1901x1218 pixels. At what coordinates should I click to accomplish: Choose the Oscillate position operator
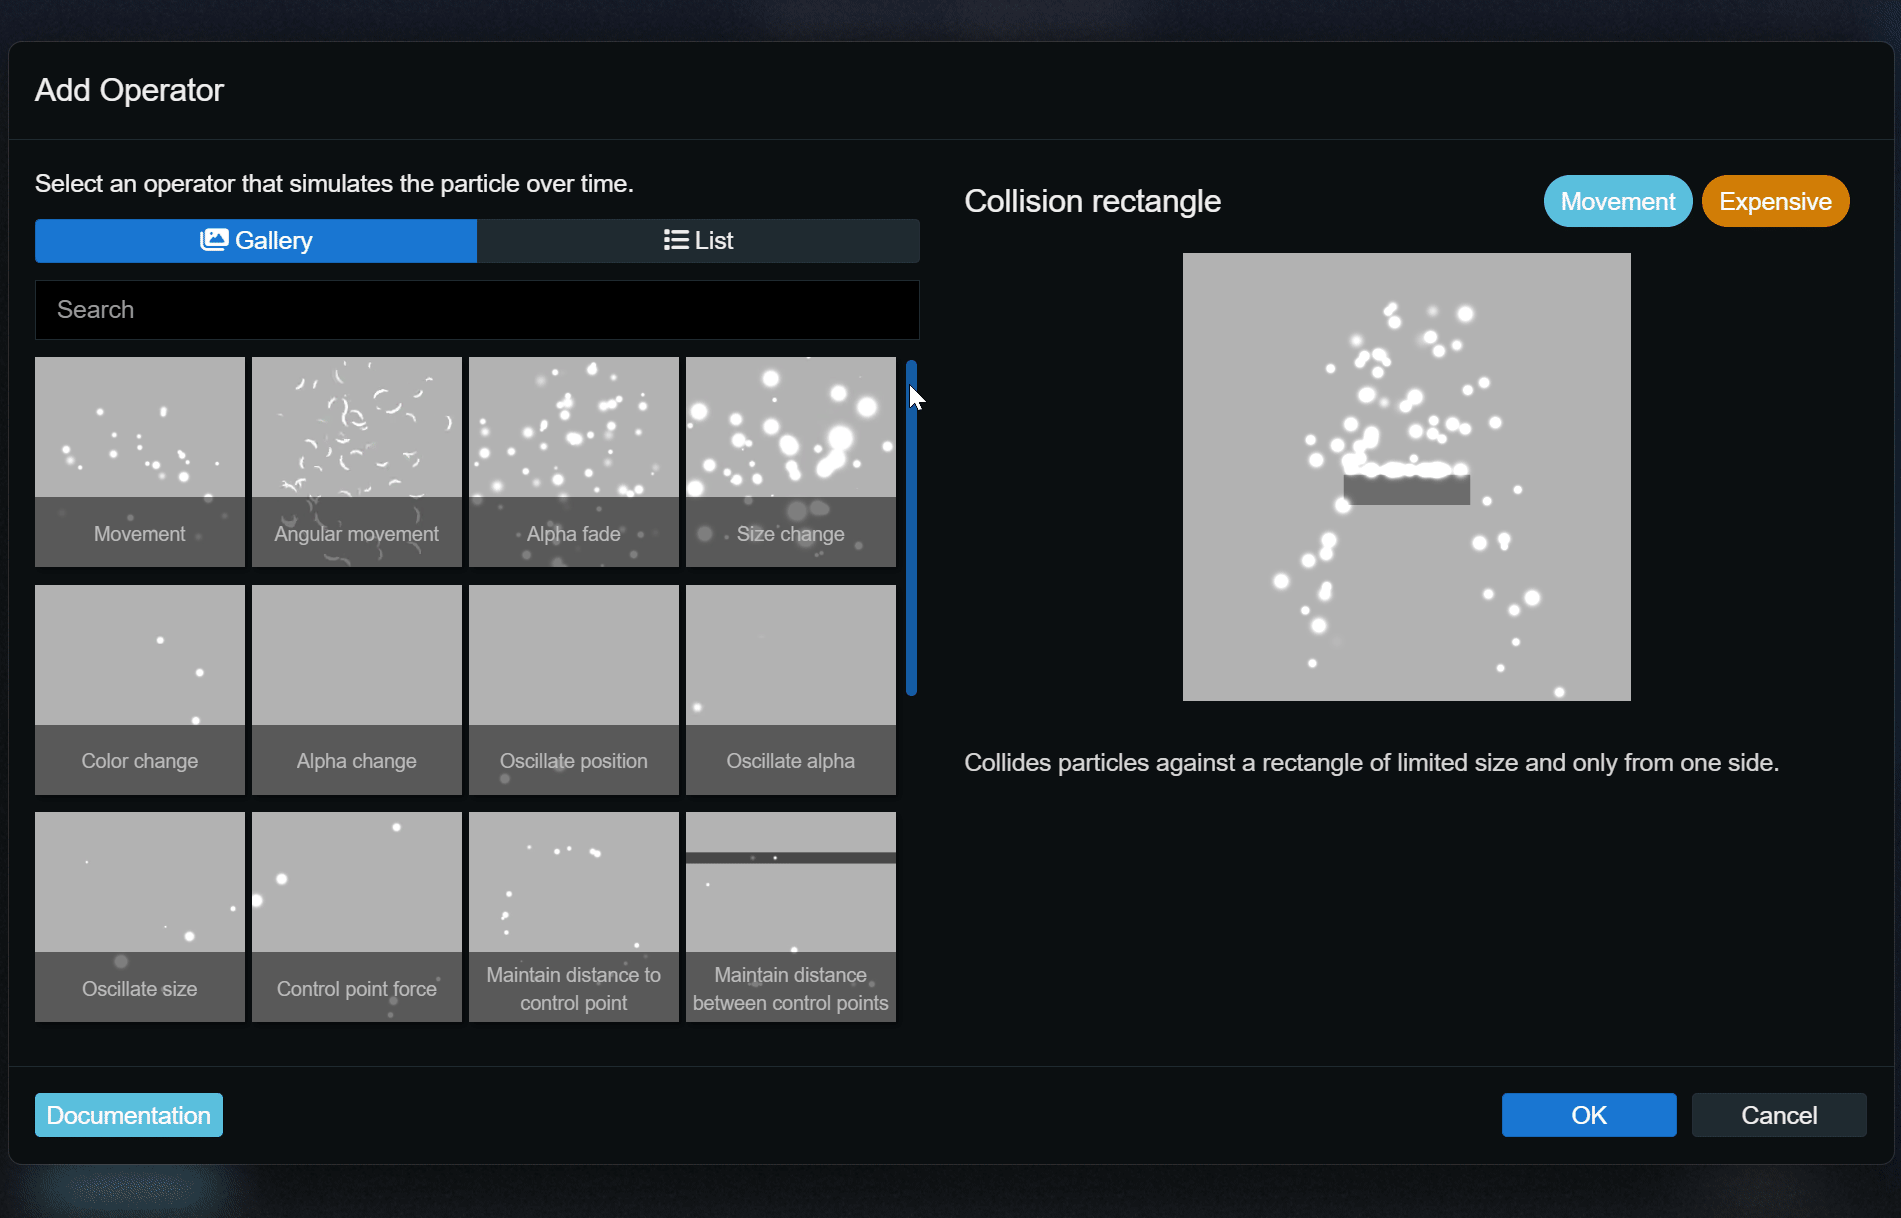tap(574, 689)
